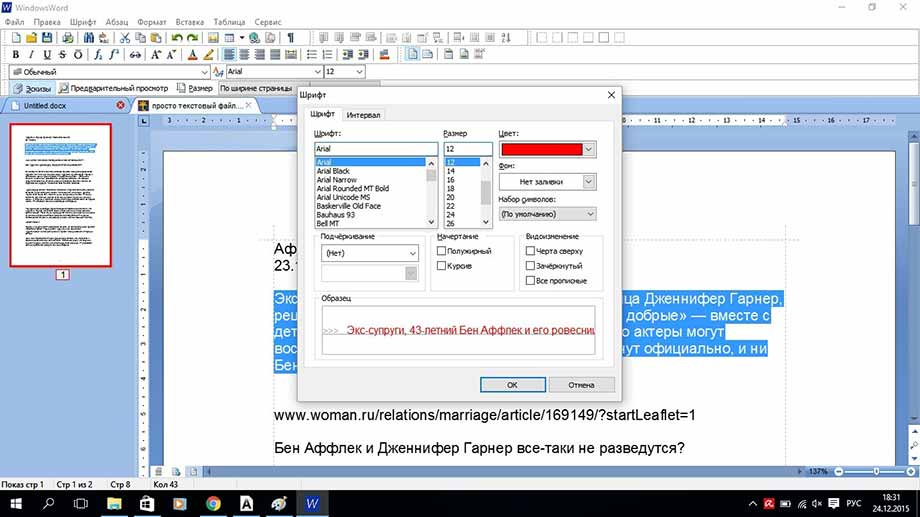Open the table insert dropdown arrow
The image size is (920, 517).
241,38
